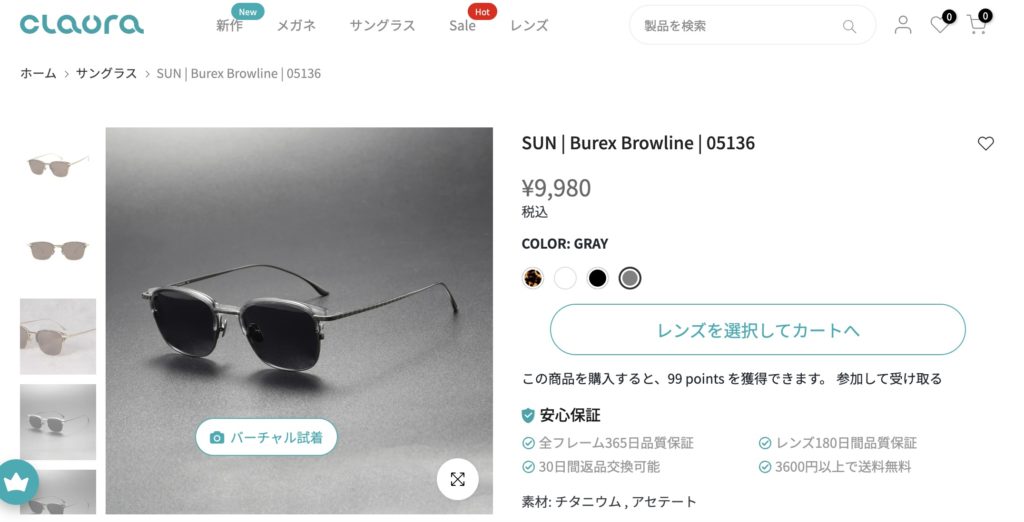The height and width of the screenshot is (522, 1024).
Task: Click the 参加して受け取る link
Action: click(889, 379)
